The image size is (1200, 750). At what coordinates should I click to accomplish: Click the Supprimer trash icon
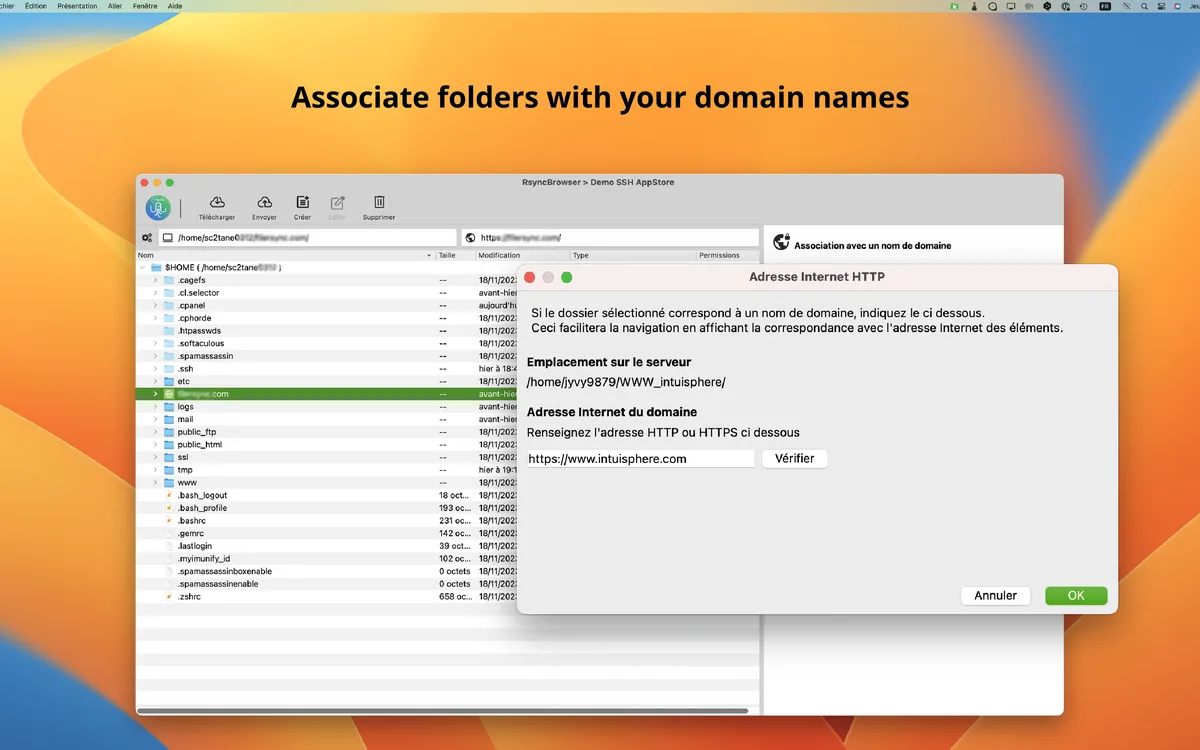pos(379,203)
